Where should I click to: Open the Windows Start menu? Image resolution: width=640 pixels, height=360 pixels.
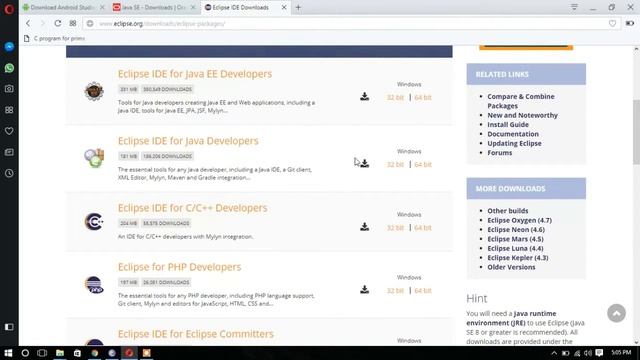[x=8, y=353]
